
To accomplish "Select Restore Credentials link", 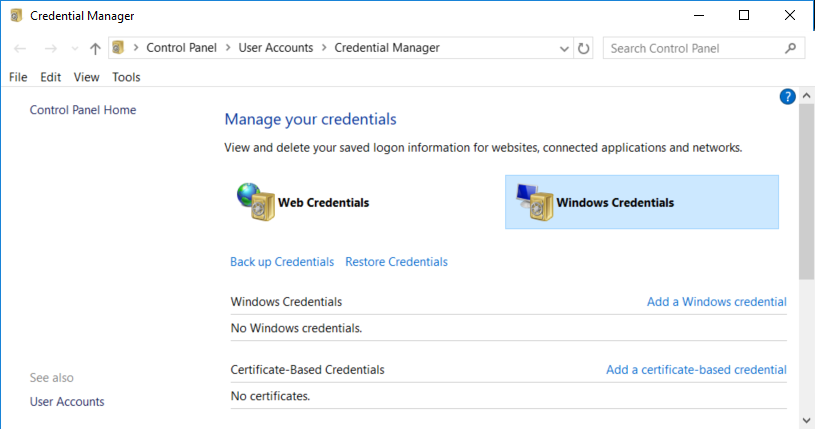I will [x=396, y=262].
